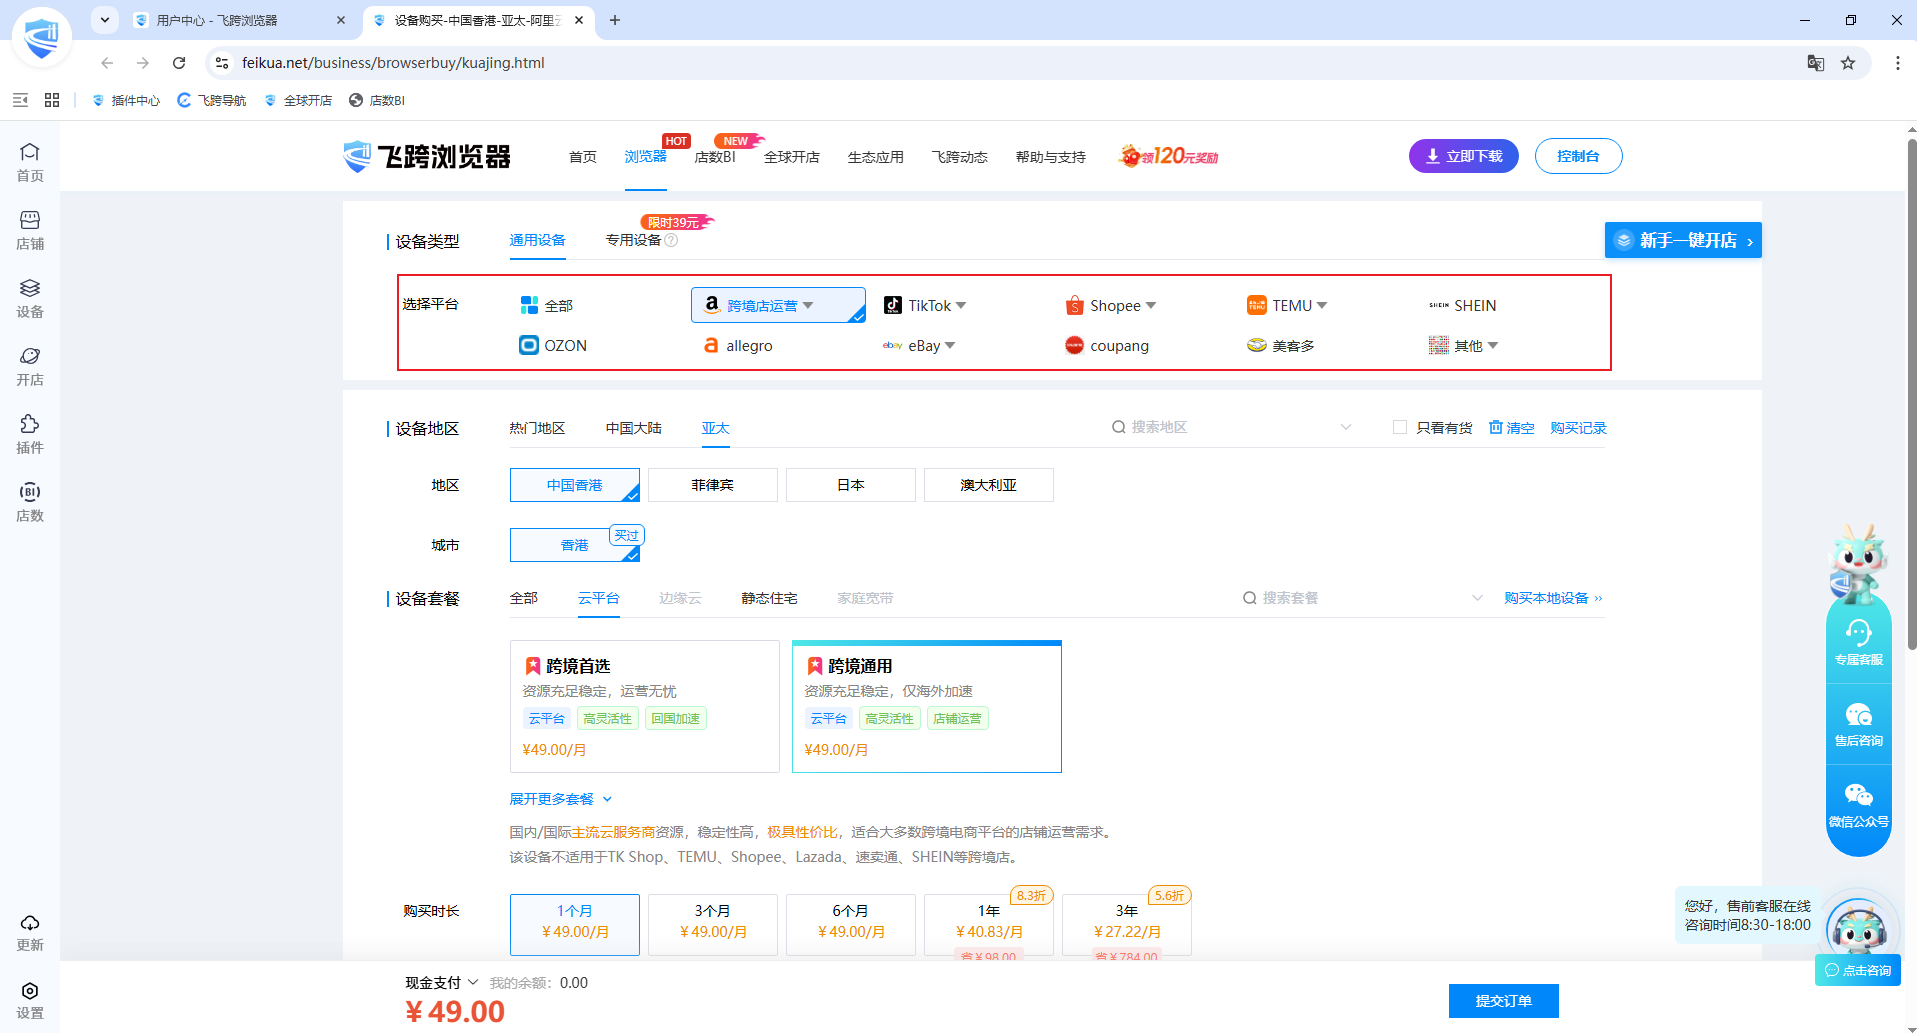
Task: Open the 店数BI menu in top navigation
Action: [715, 157]
